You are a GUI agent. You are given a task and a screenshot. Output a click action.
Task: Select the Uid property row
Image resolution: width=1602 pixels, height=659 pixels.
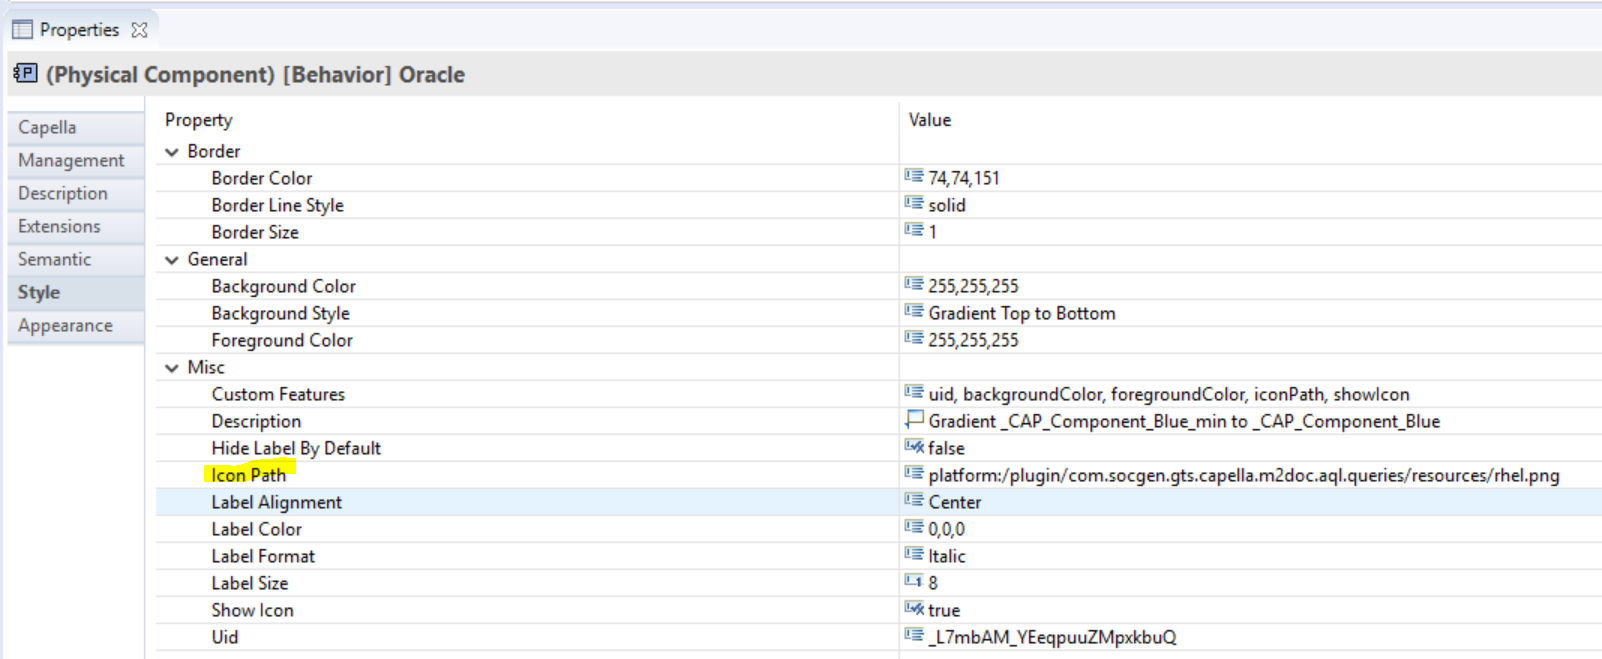(x=878, y=637)
